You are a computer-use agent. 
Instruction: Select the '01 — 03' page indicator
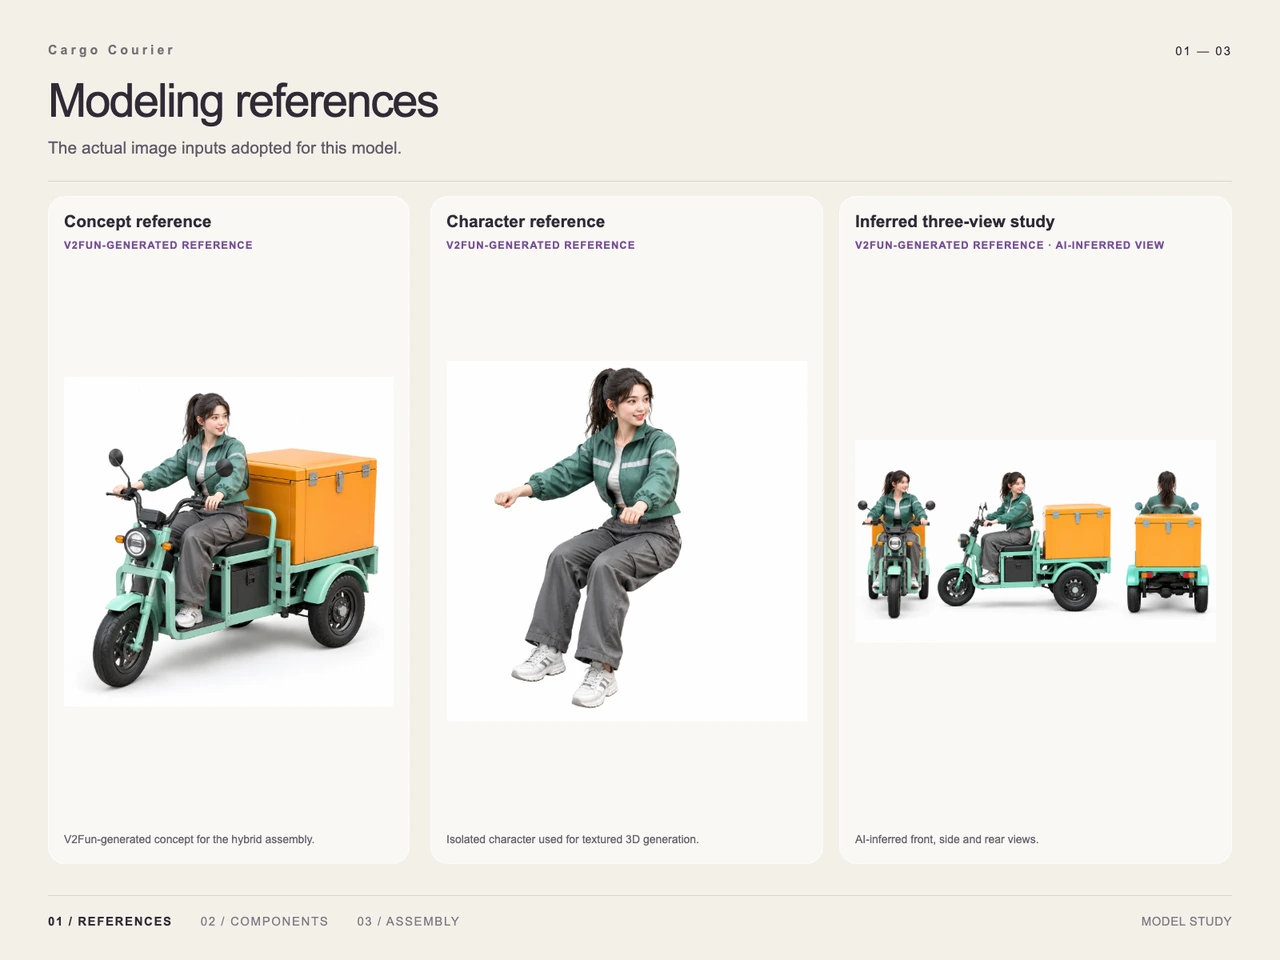click(x=1203, y=51)
